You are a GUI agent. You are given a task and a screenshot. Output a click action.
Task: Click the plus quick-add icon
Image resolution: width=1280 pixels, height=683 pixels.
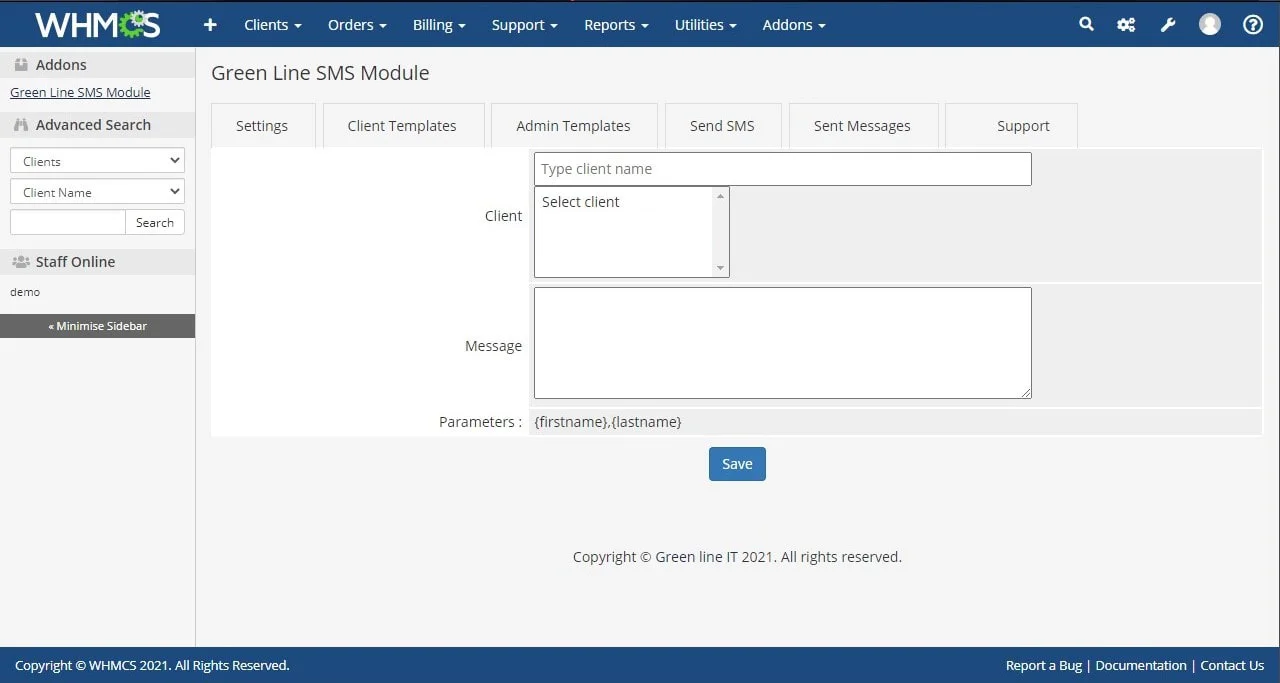pyautogui.click(x=210, y=25)
